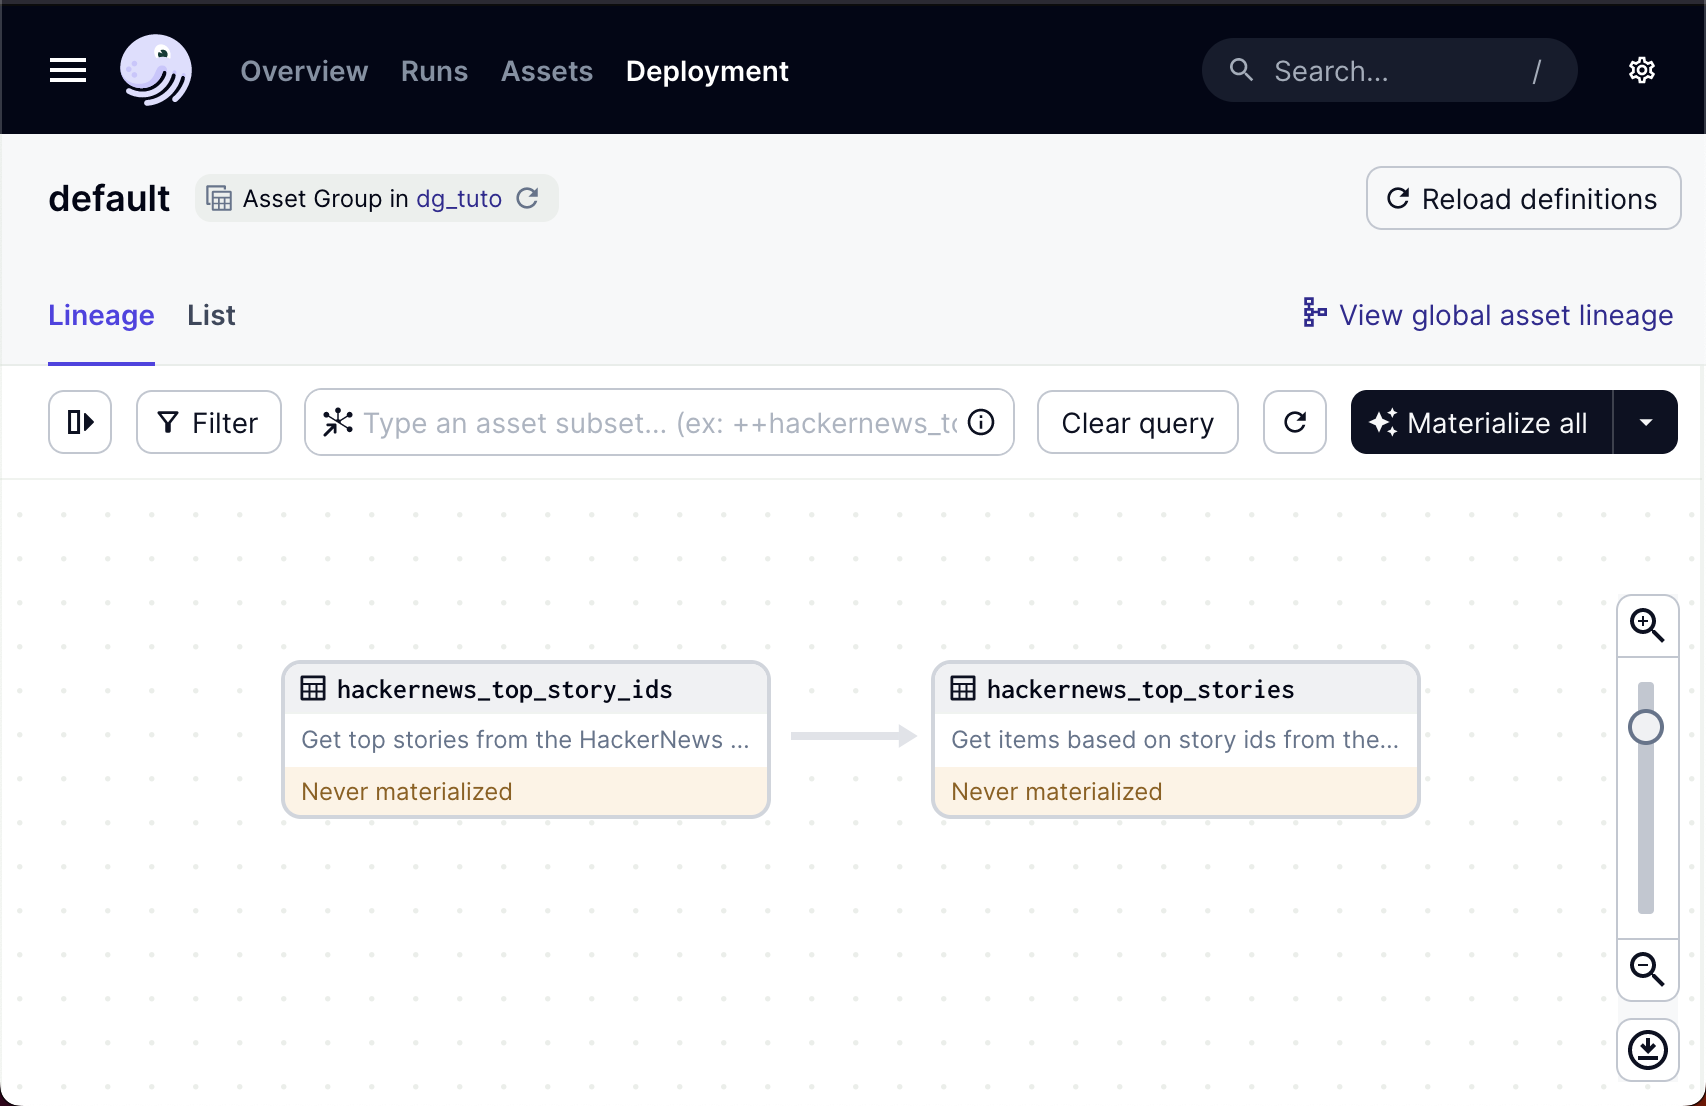
Task: Click the Dagster octopus logo
Action: pyautogui.click(x=155, y=70)
